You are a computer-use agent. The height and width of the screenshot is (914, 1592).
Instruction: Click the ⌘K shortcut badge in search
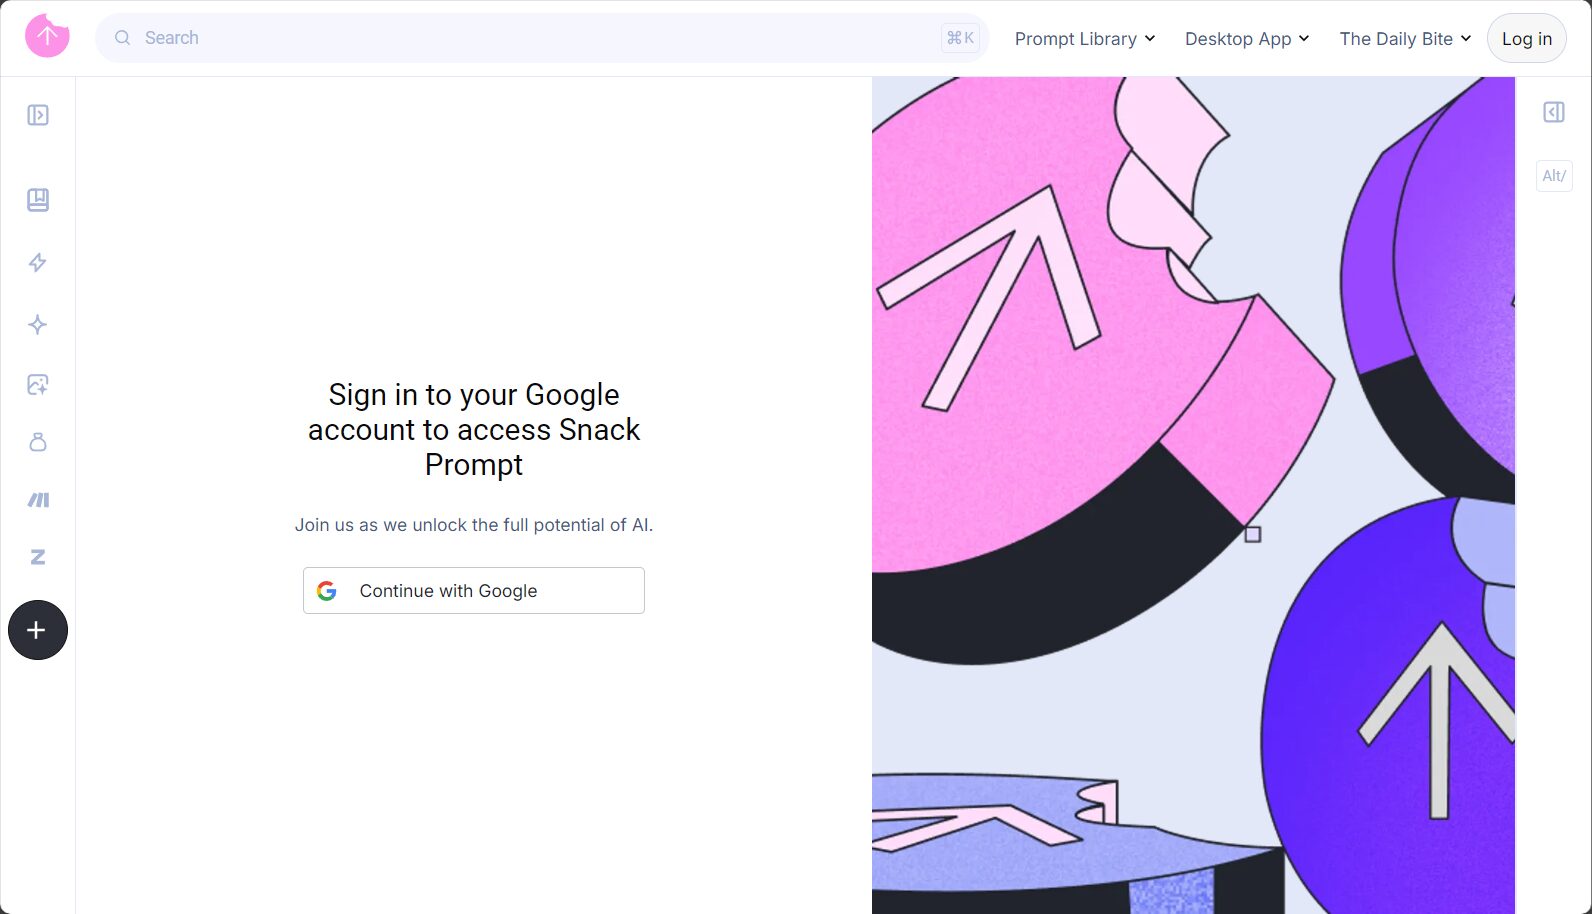960,38
